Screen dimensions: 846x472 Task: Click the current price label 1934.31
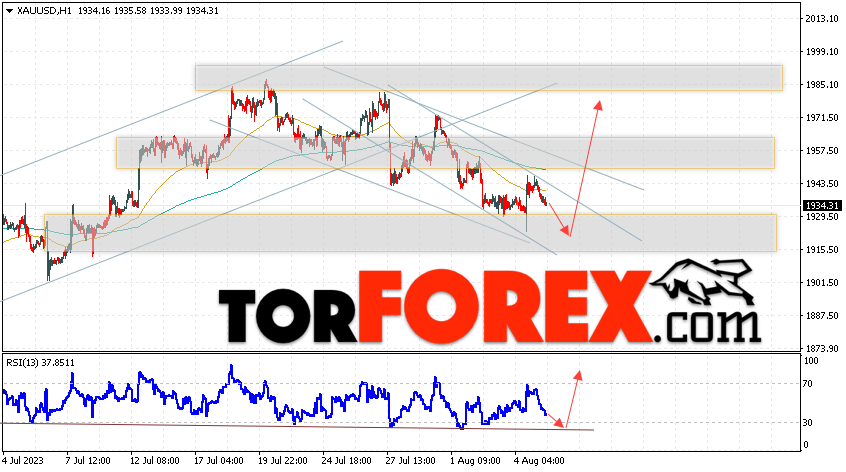tap(822, 206)
